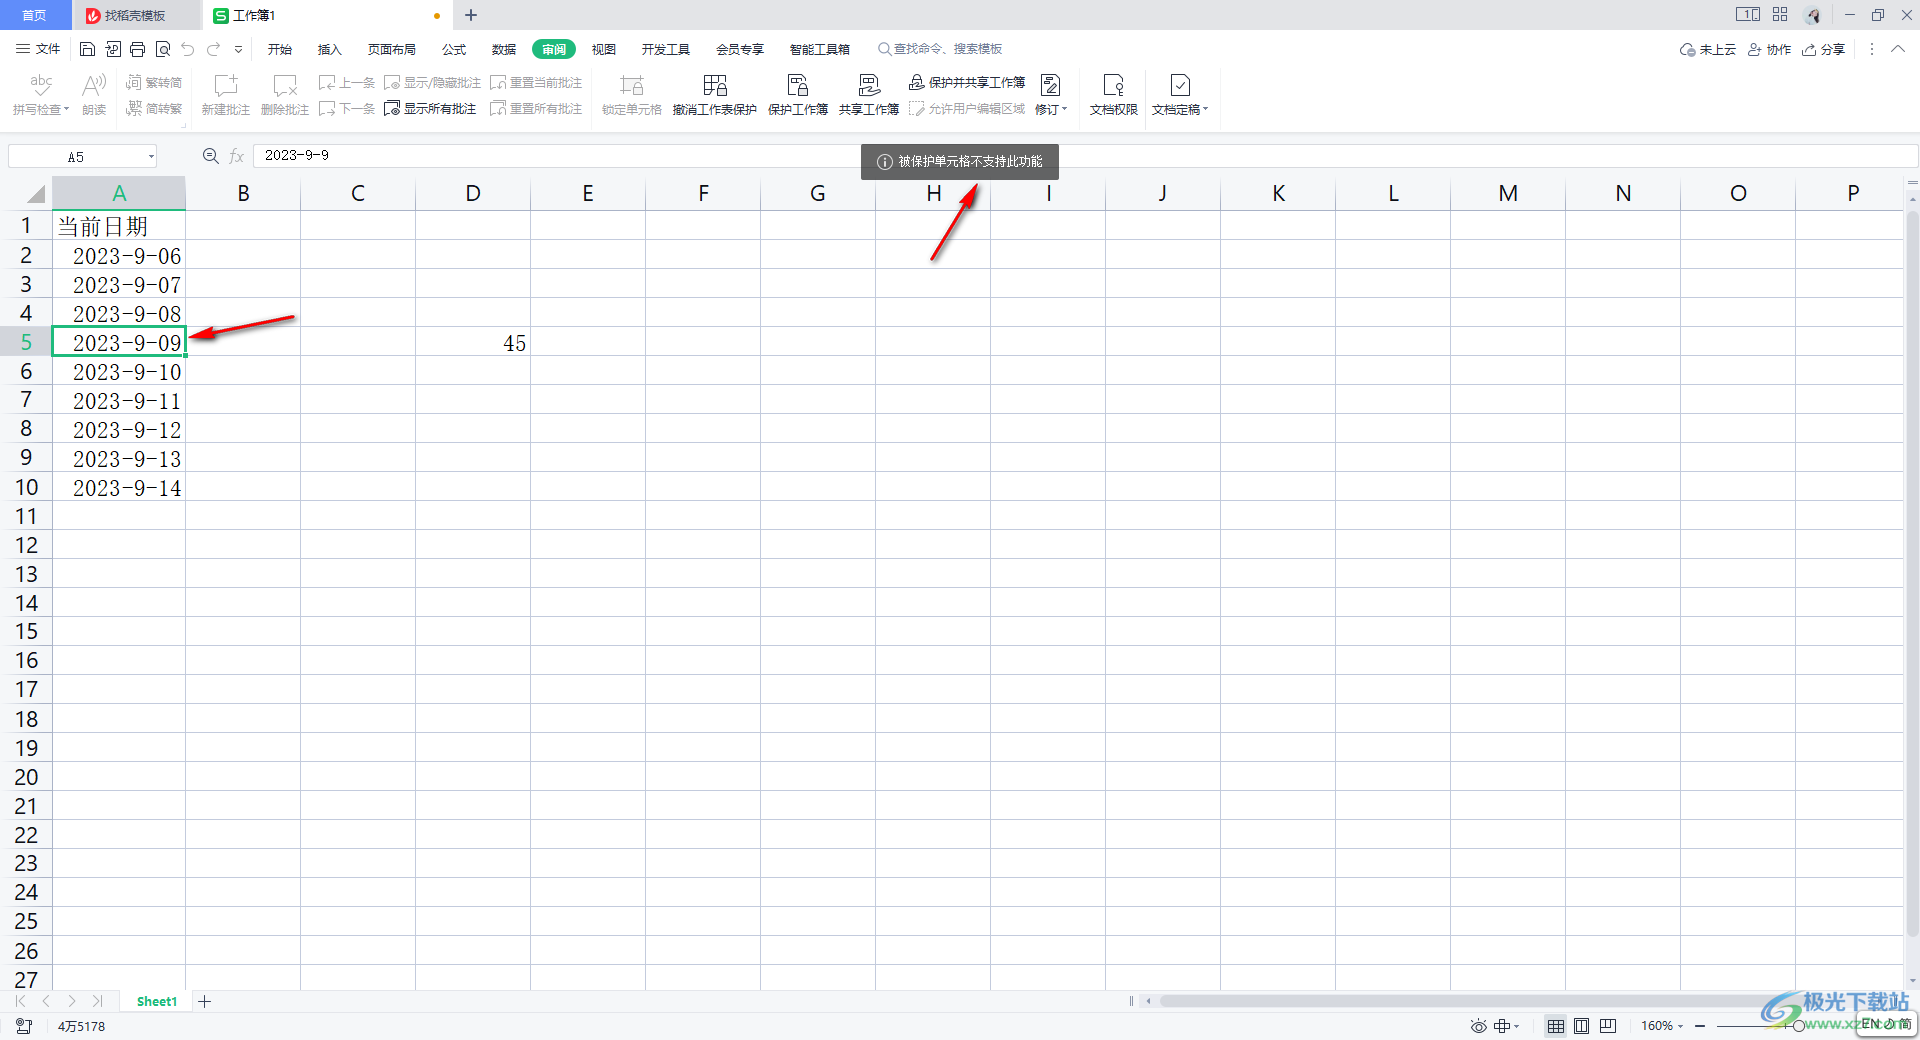The width and height of the screenshot is (1920, 1040).
Task: Click the formula bar showing 2023-9-9
Action: (x=1085, y=156)
